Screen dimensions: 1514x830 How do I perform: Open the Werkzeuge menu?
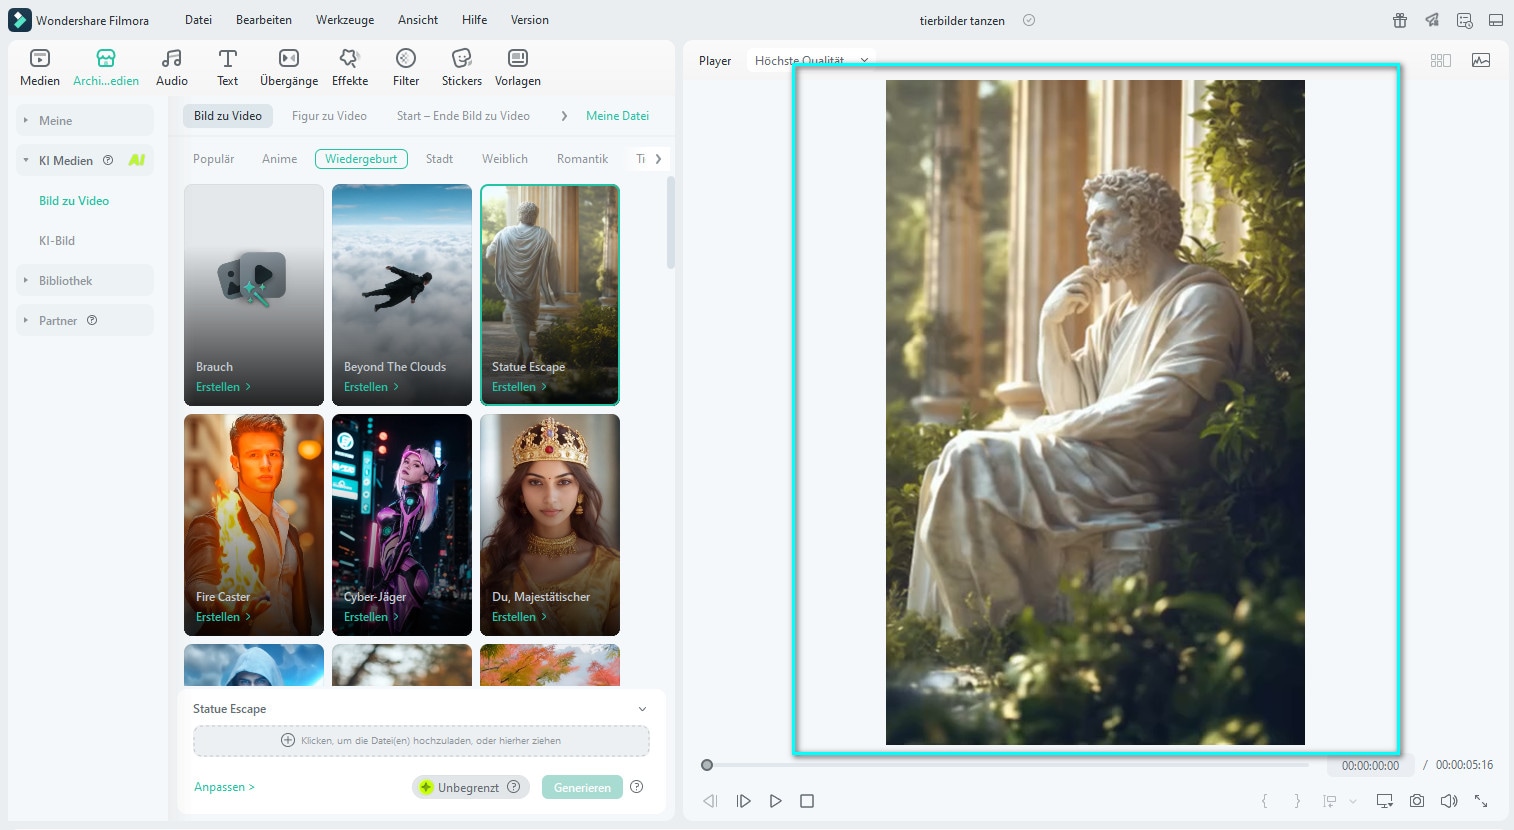345,20
